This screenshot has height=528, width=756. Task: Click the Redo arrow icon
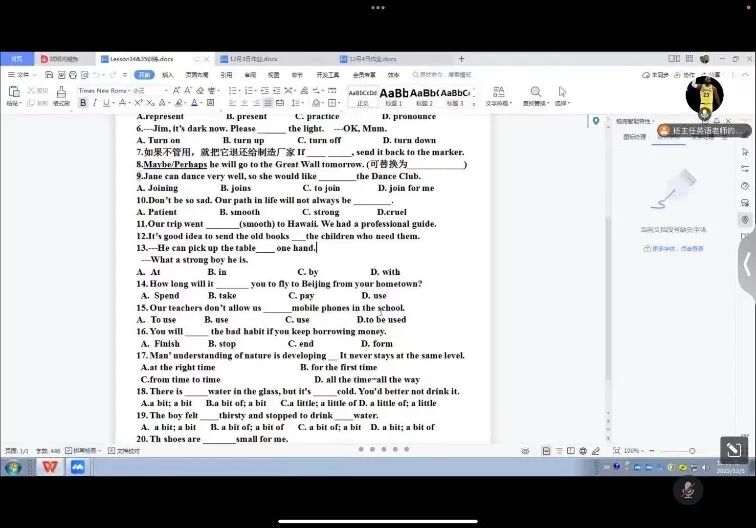click(x=113, y=75)
